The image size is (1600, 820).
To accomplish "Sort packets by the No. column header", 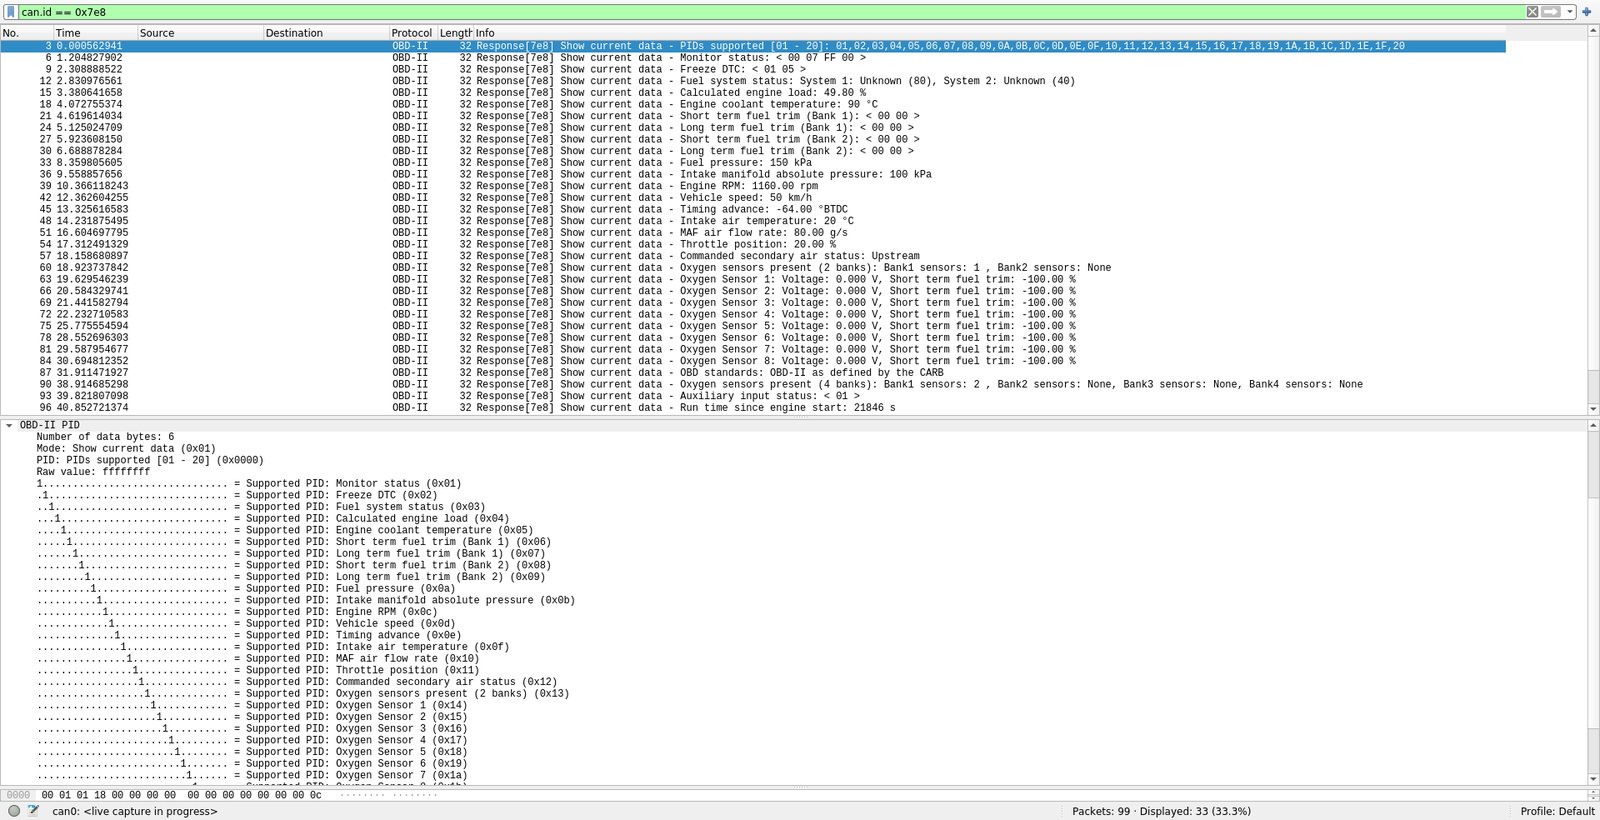I will tap(26, 33).
